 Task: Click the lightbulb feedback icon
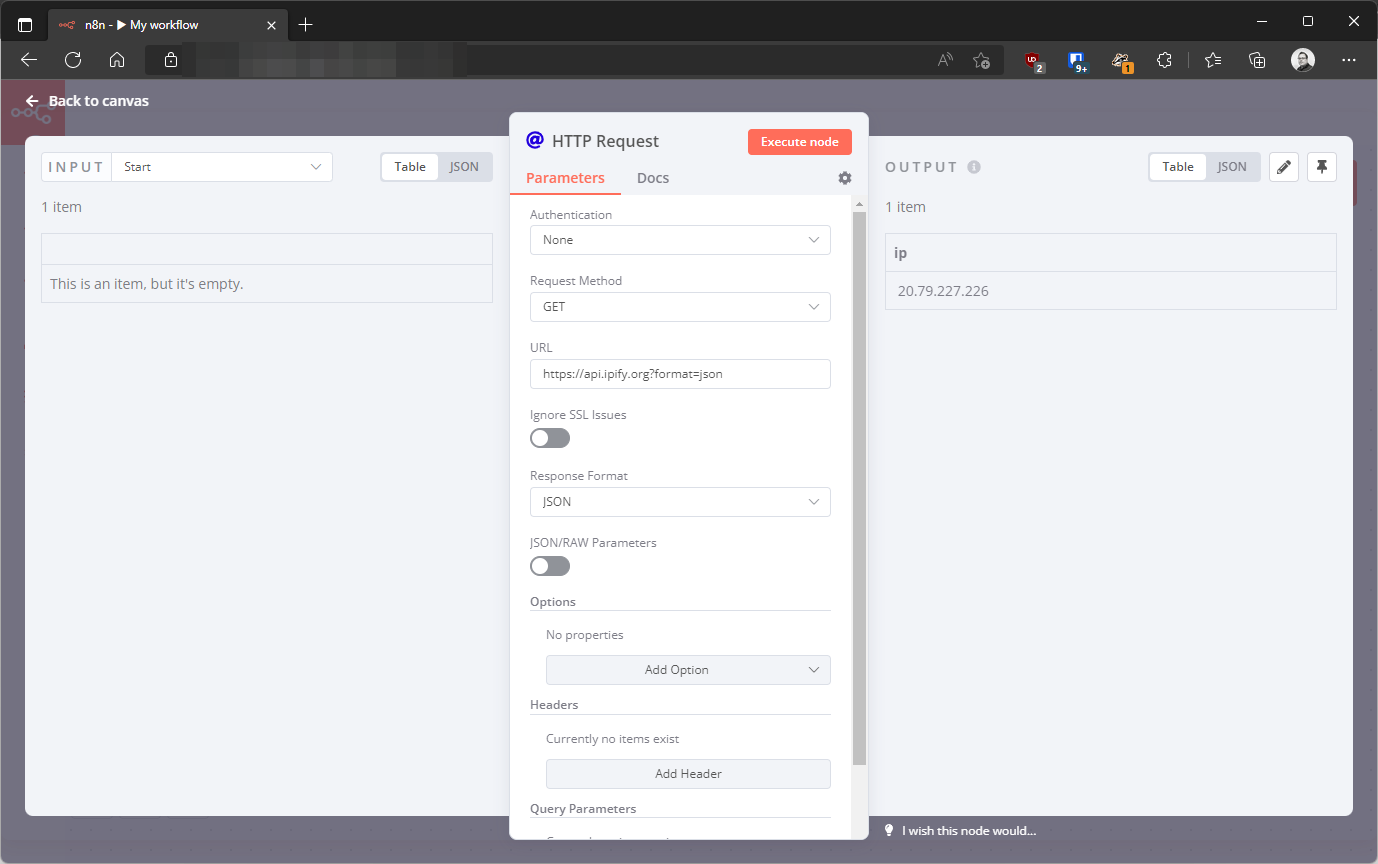[888, 830]
